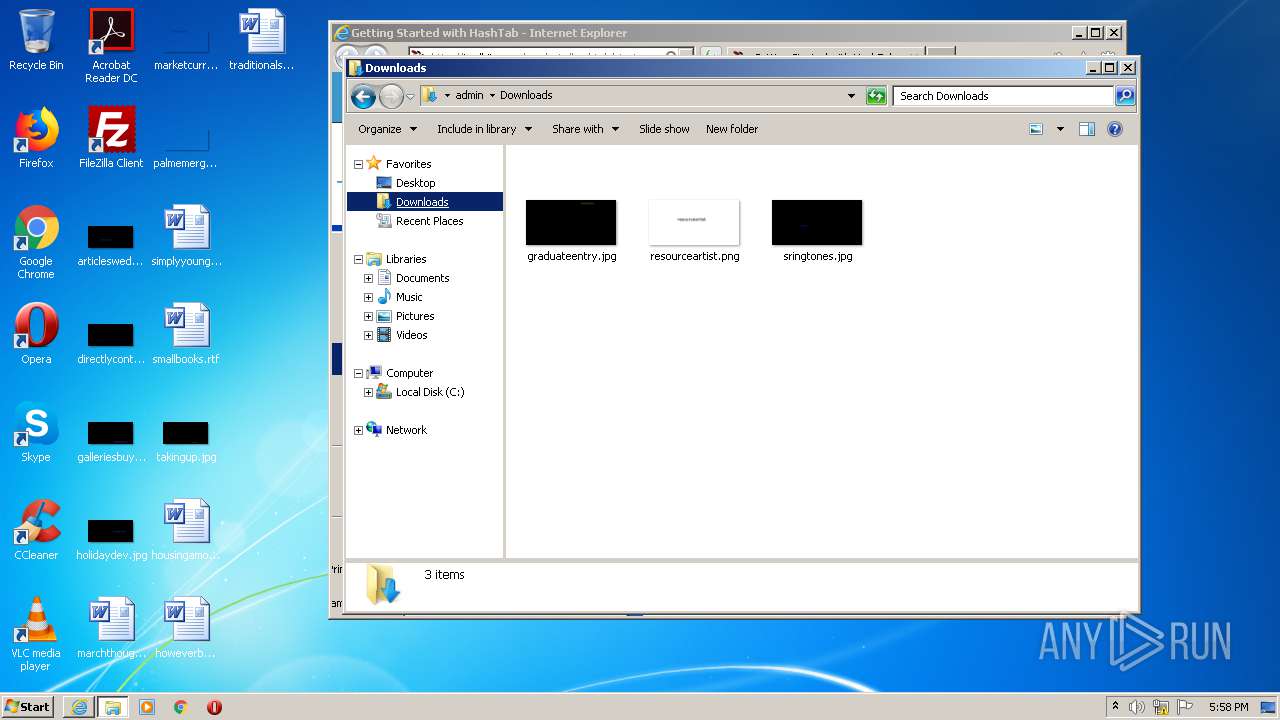Expand the Documents library node
The height and width of the screenshot is (720, 1280).
coord(368,278)
